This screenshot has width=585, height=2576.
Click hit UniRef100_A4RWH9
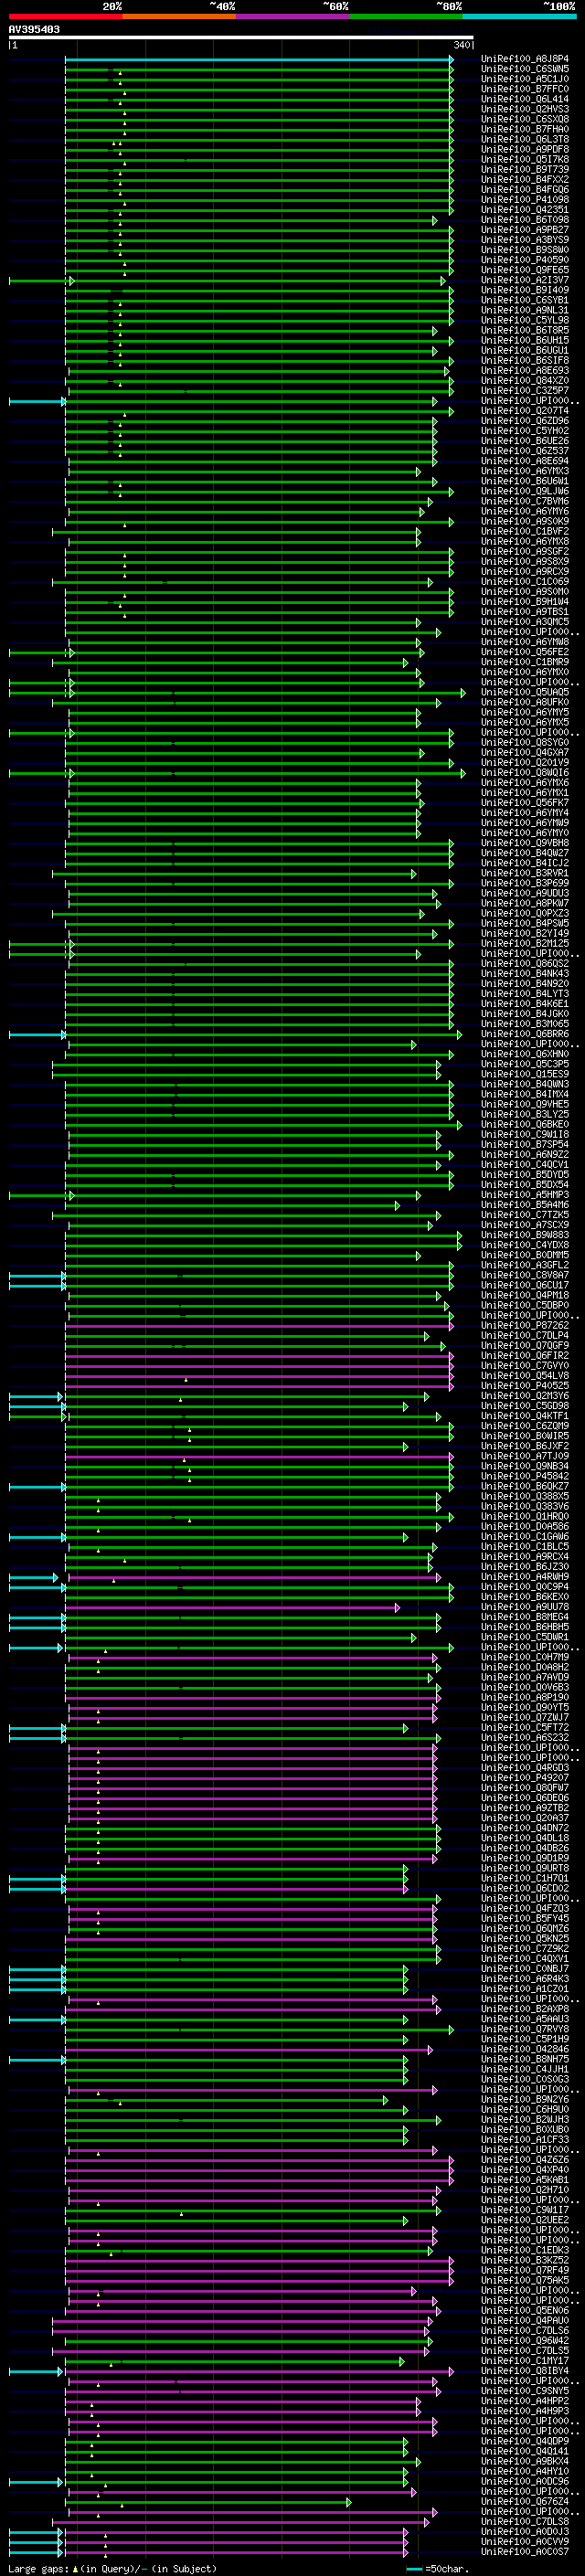click(525, 1577)
